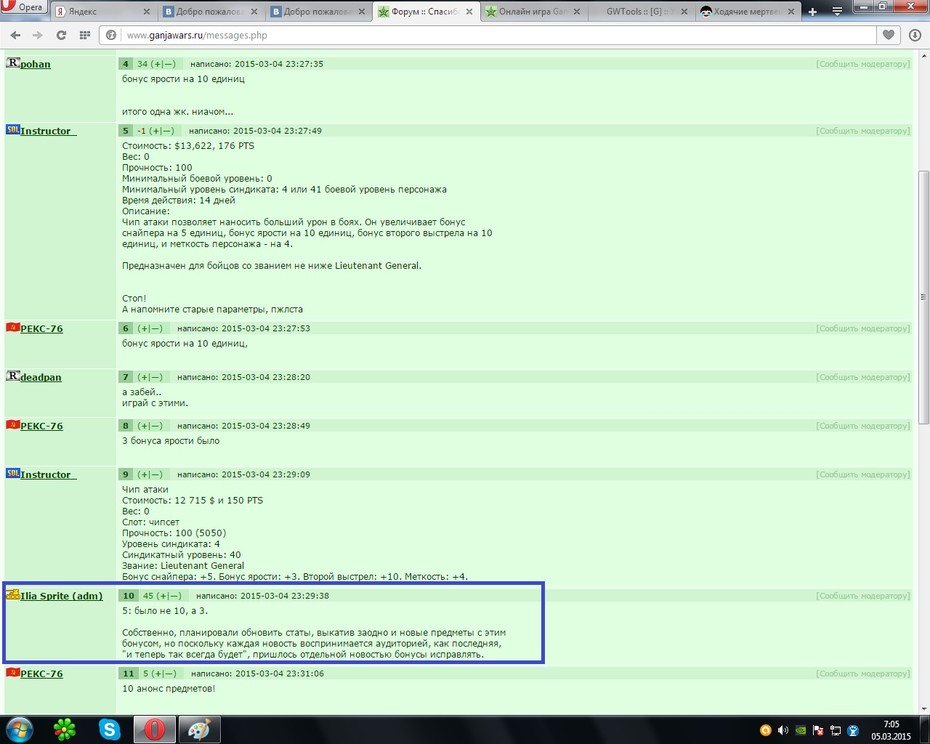Open the site info globe icon in address bar

pyautogui.click(x=111, y=35)
